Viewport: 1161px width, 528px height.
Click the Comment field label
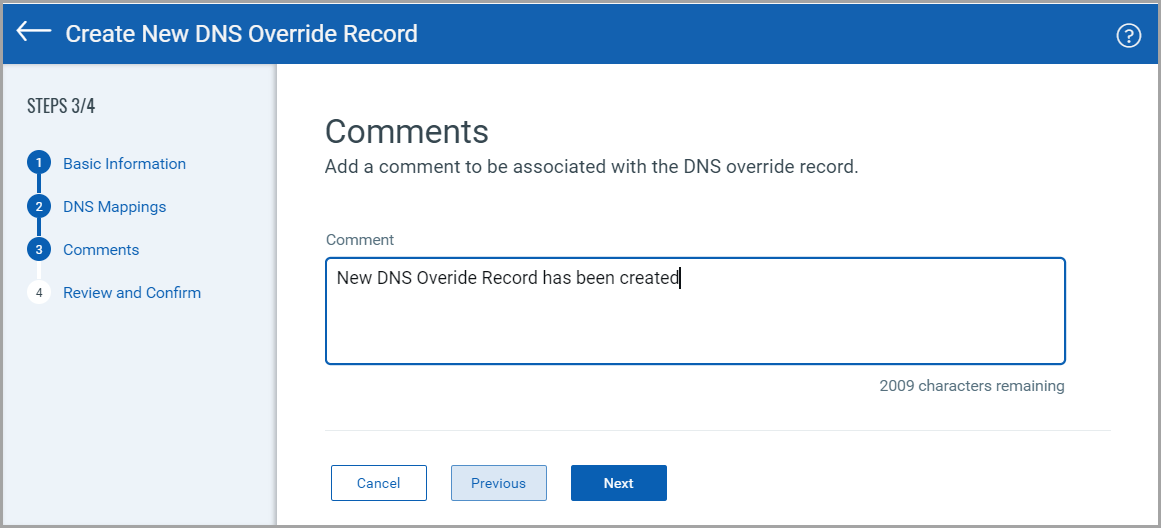point(360,240)
